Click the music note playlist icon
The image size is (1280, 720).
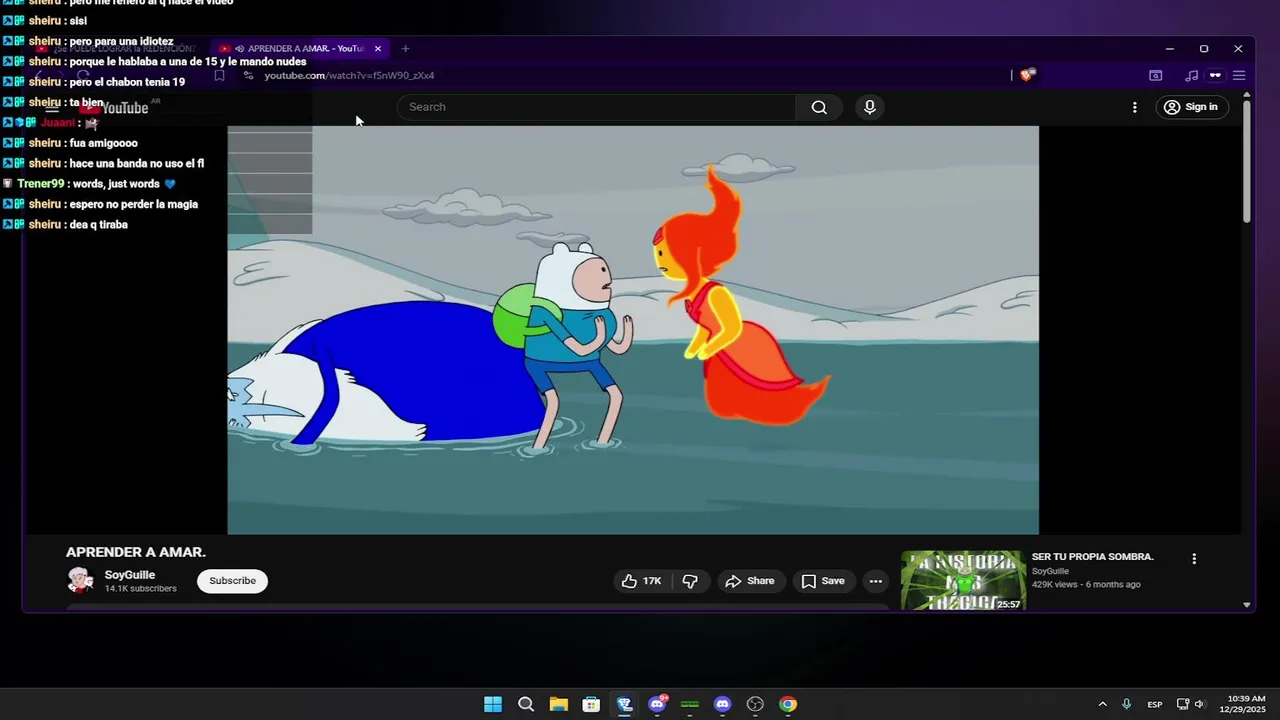pos(1191,75)
